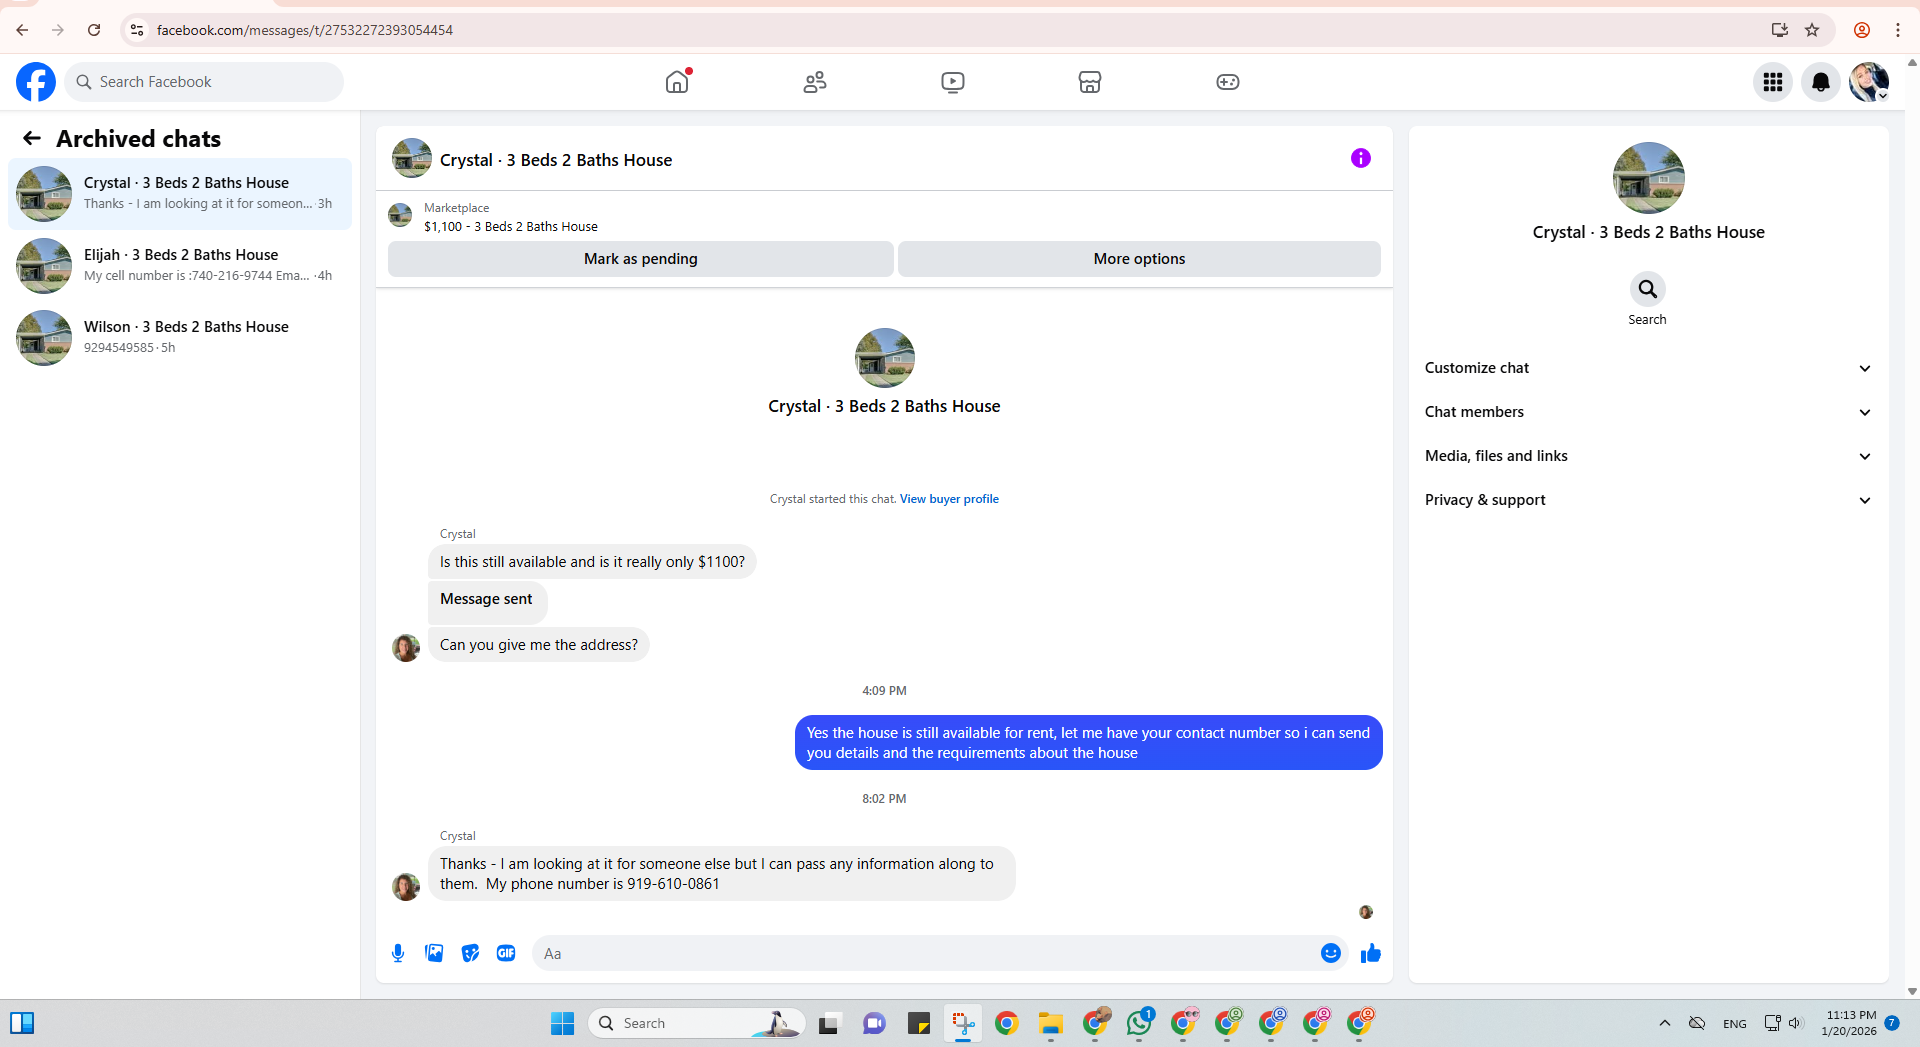Open the Facebook menu grid icon
This screenshot has width=1920, height=1047.
pyautogui.click(x=1773, y=82)
